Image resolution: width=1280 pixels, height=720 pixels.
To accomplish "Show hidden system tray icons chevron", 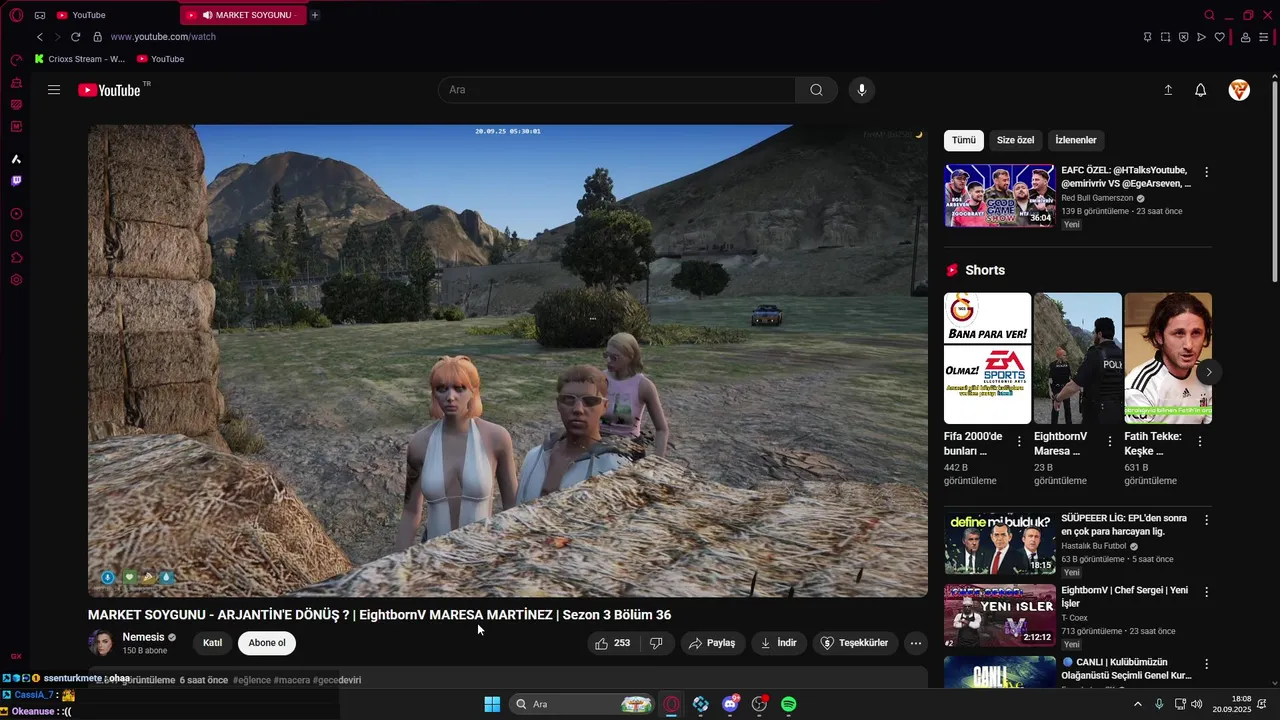I will pyautogui.click(x=1137, y=704).
